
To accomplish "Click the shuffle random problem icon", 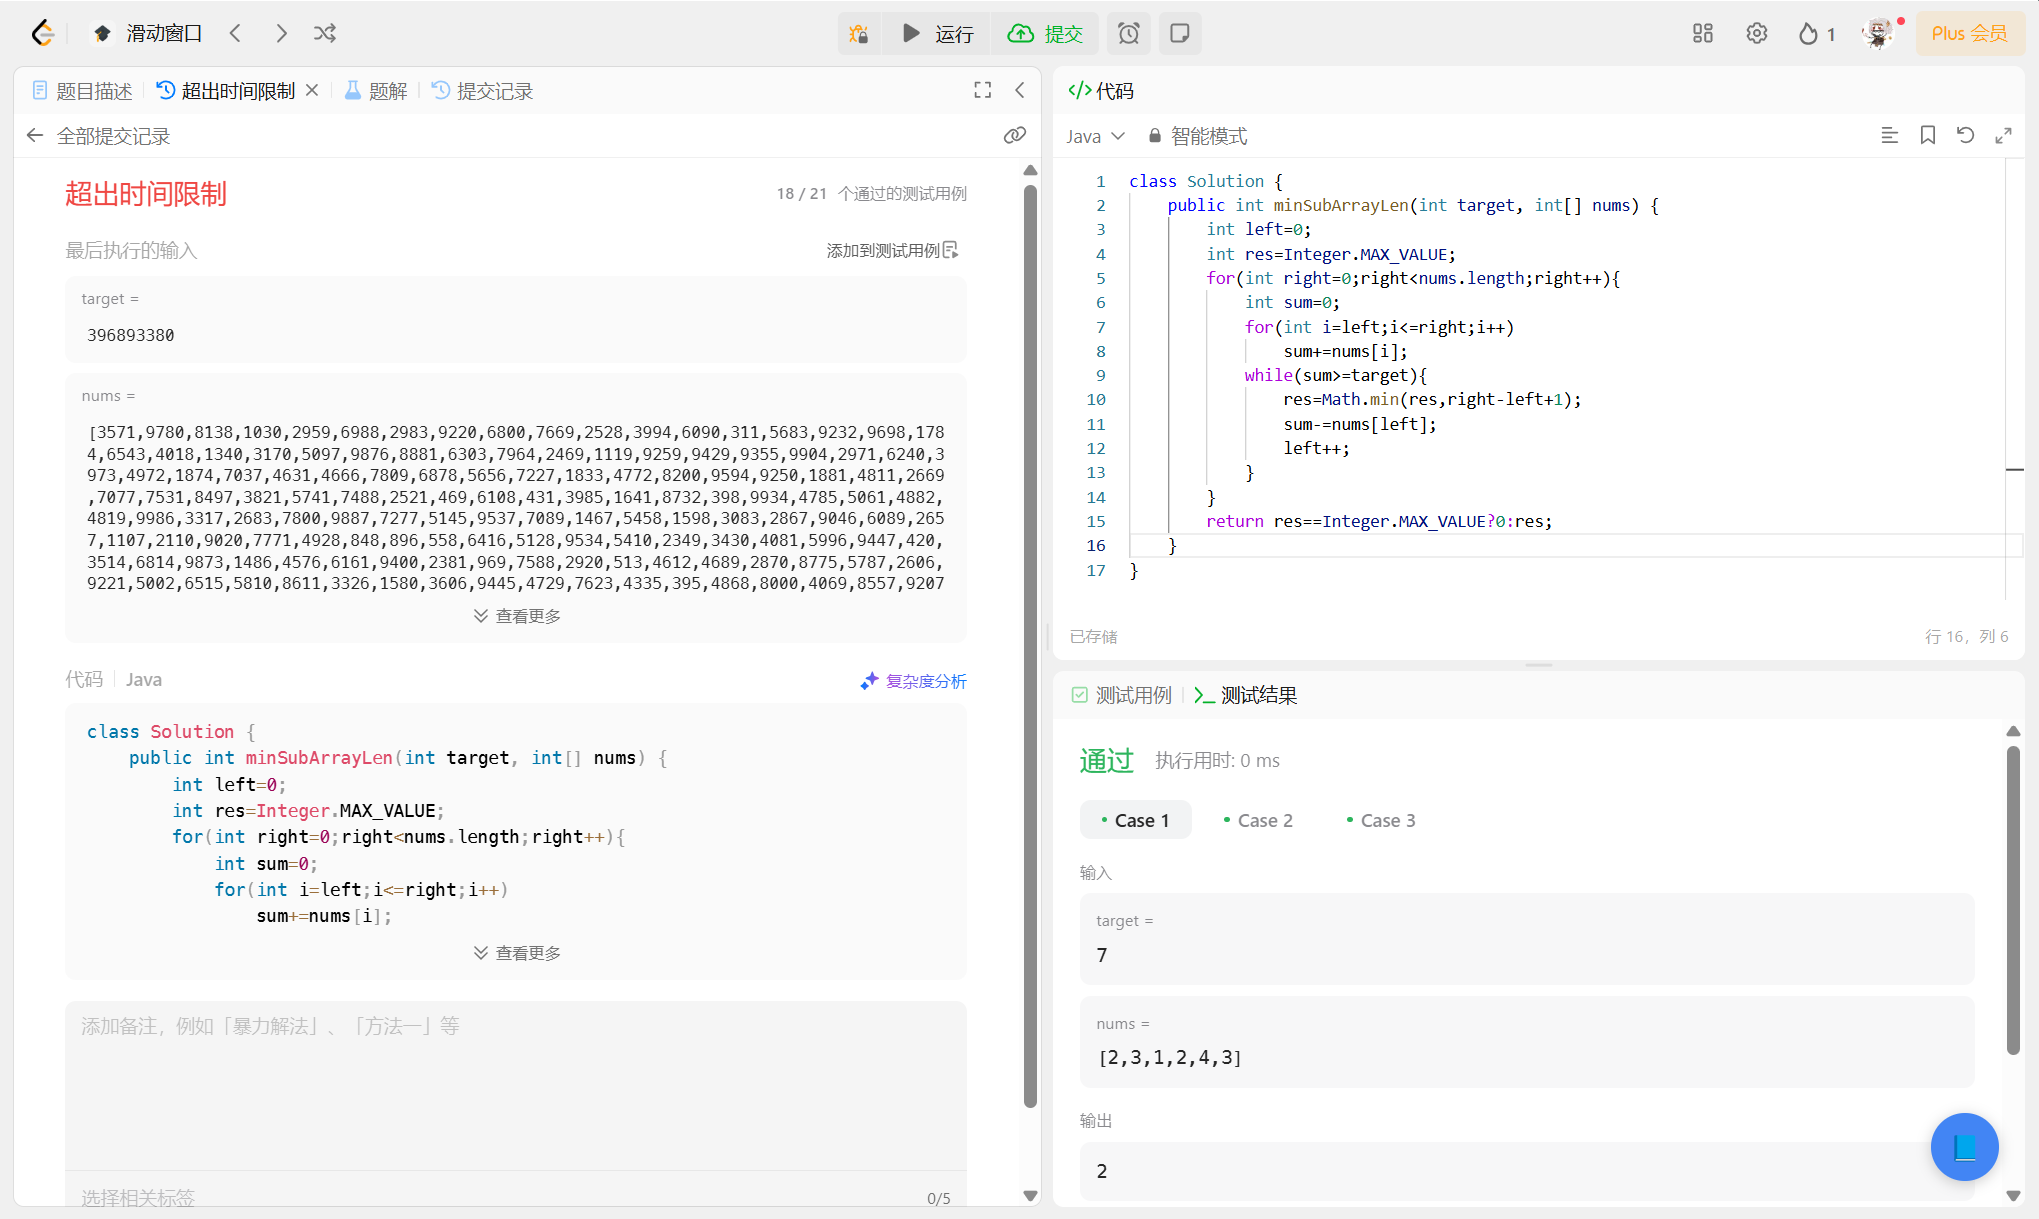I will click(x=325, y=33).
